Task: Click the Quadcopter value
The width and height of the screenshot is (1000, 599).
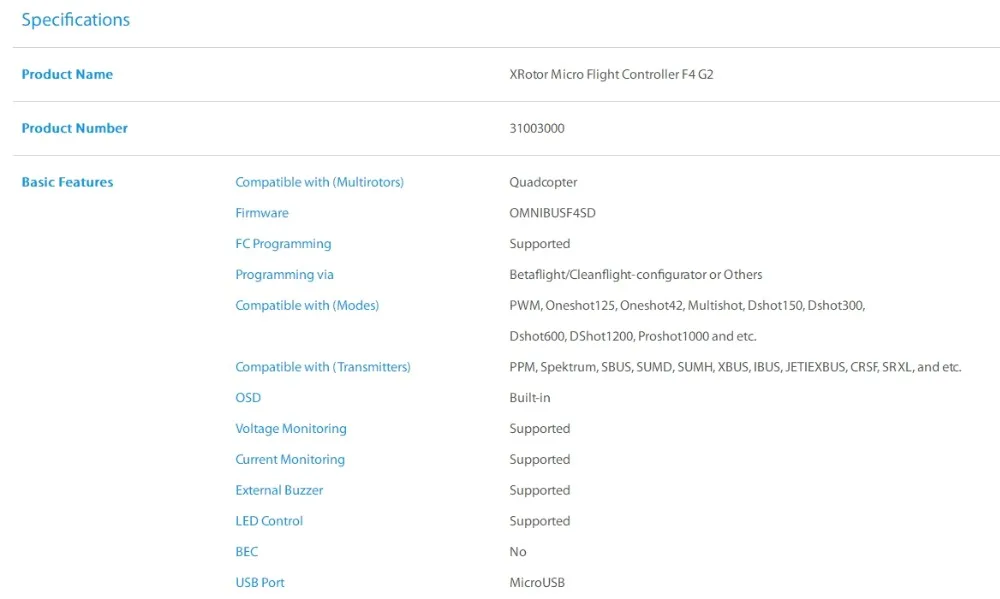Action: [x=543, y=182]
